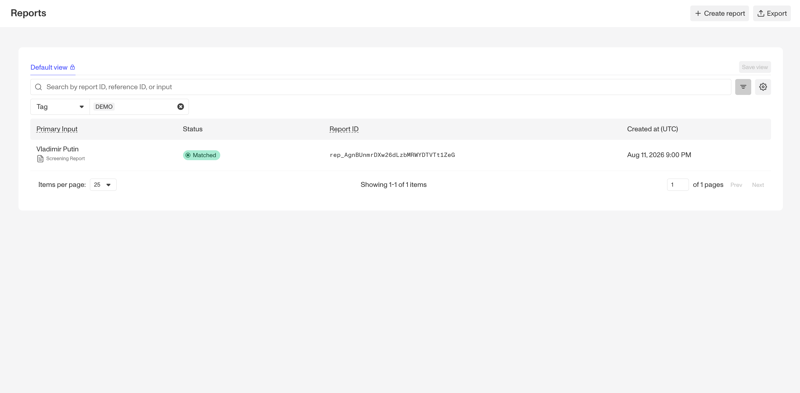Select the DEMO tag chip

[x=104, y=107]
